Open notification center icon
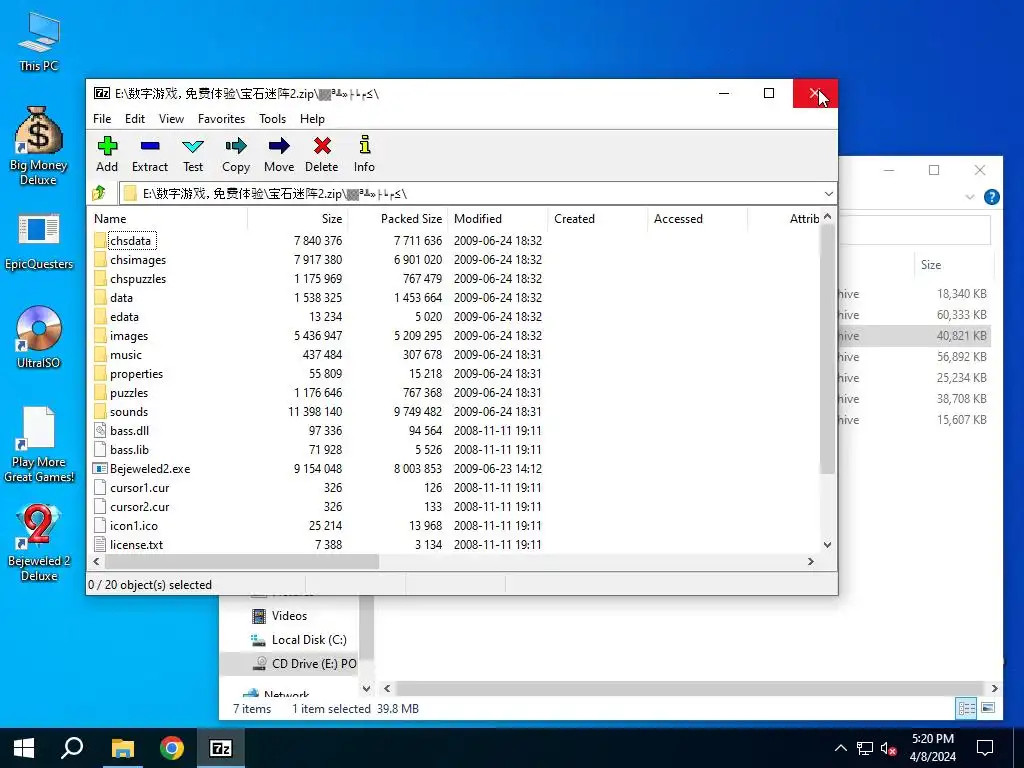The width and height of the screenshot is (1024, 768). pyautogui.click(x=985, y=748)
